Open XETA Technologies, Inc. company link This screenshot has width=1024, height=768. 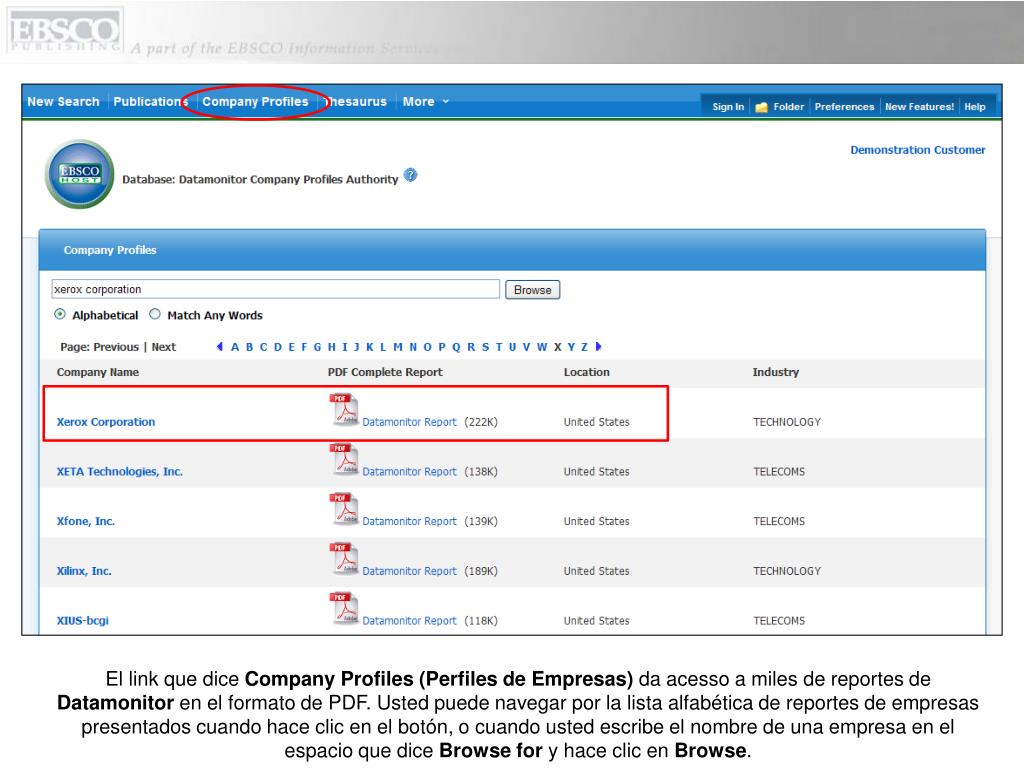click(x=120, y=472)
